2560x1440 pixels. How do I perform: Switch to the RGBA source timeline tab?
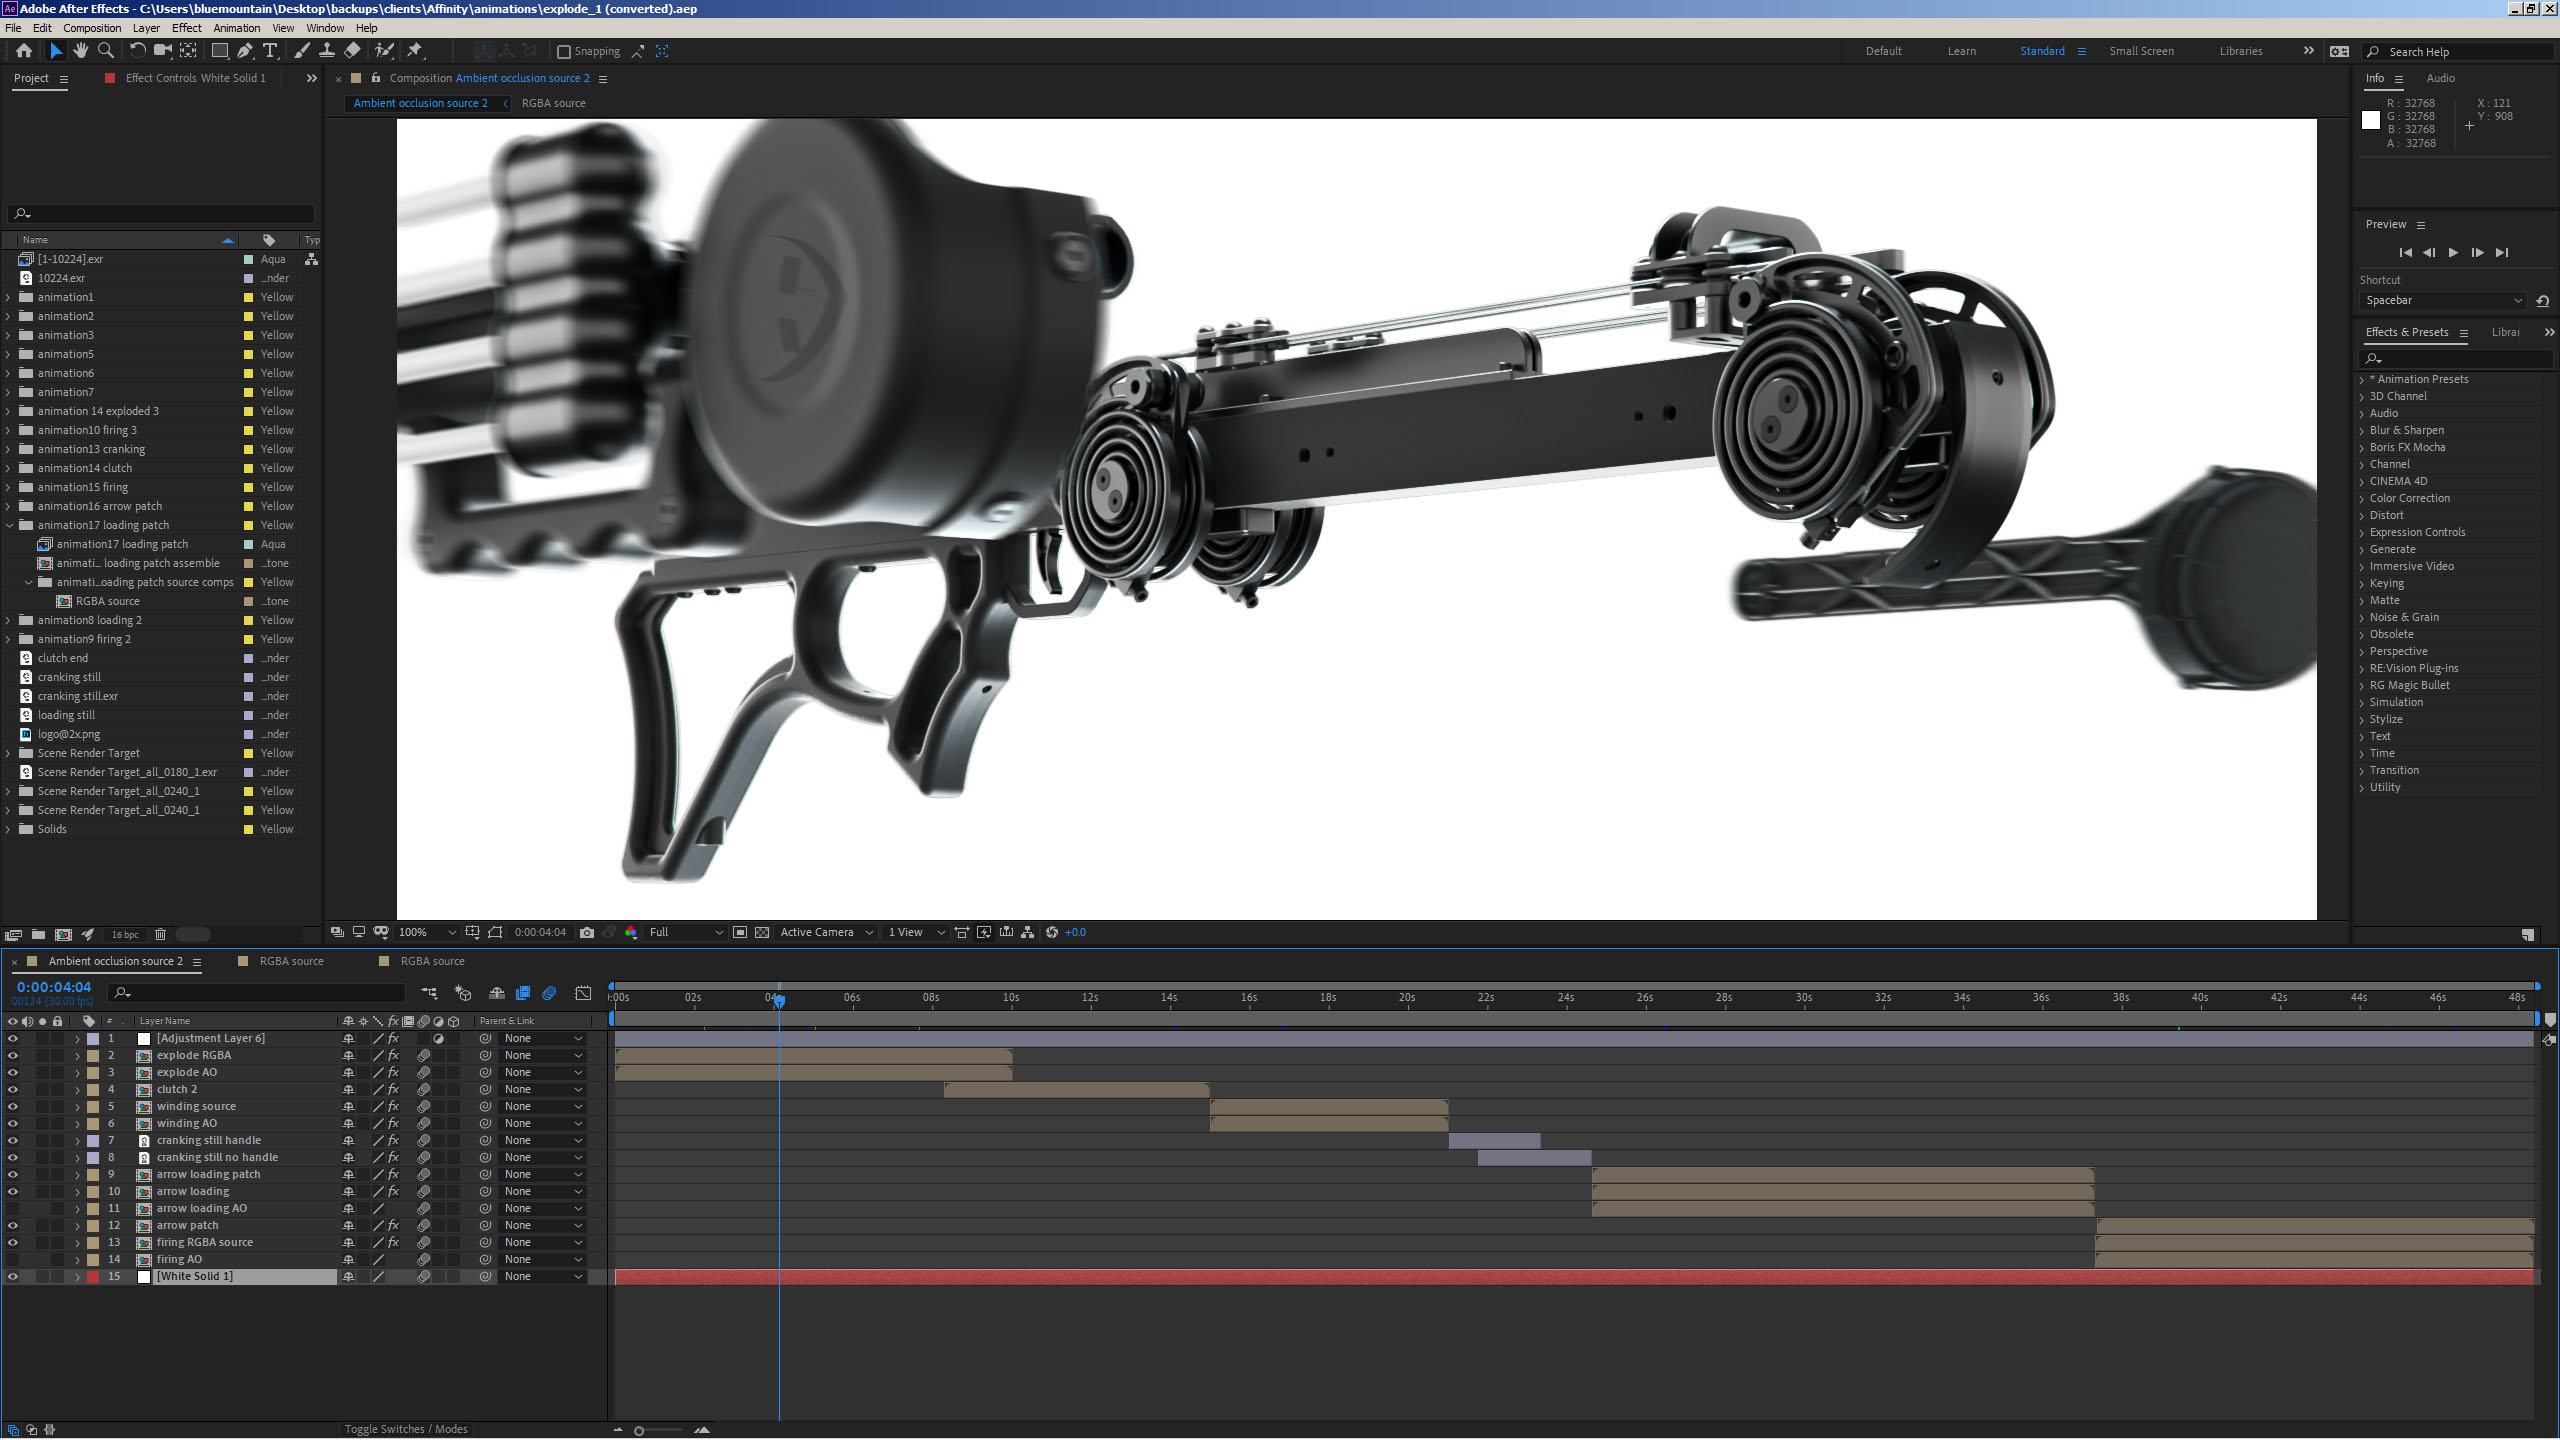[291, 961]
